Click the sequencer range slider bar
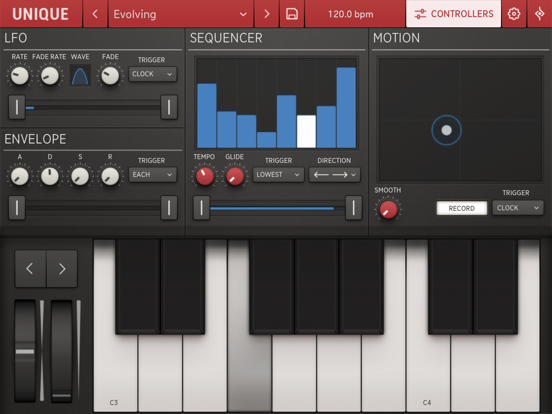 [277, 208]
